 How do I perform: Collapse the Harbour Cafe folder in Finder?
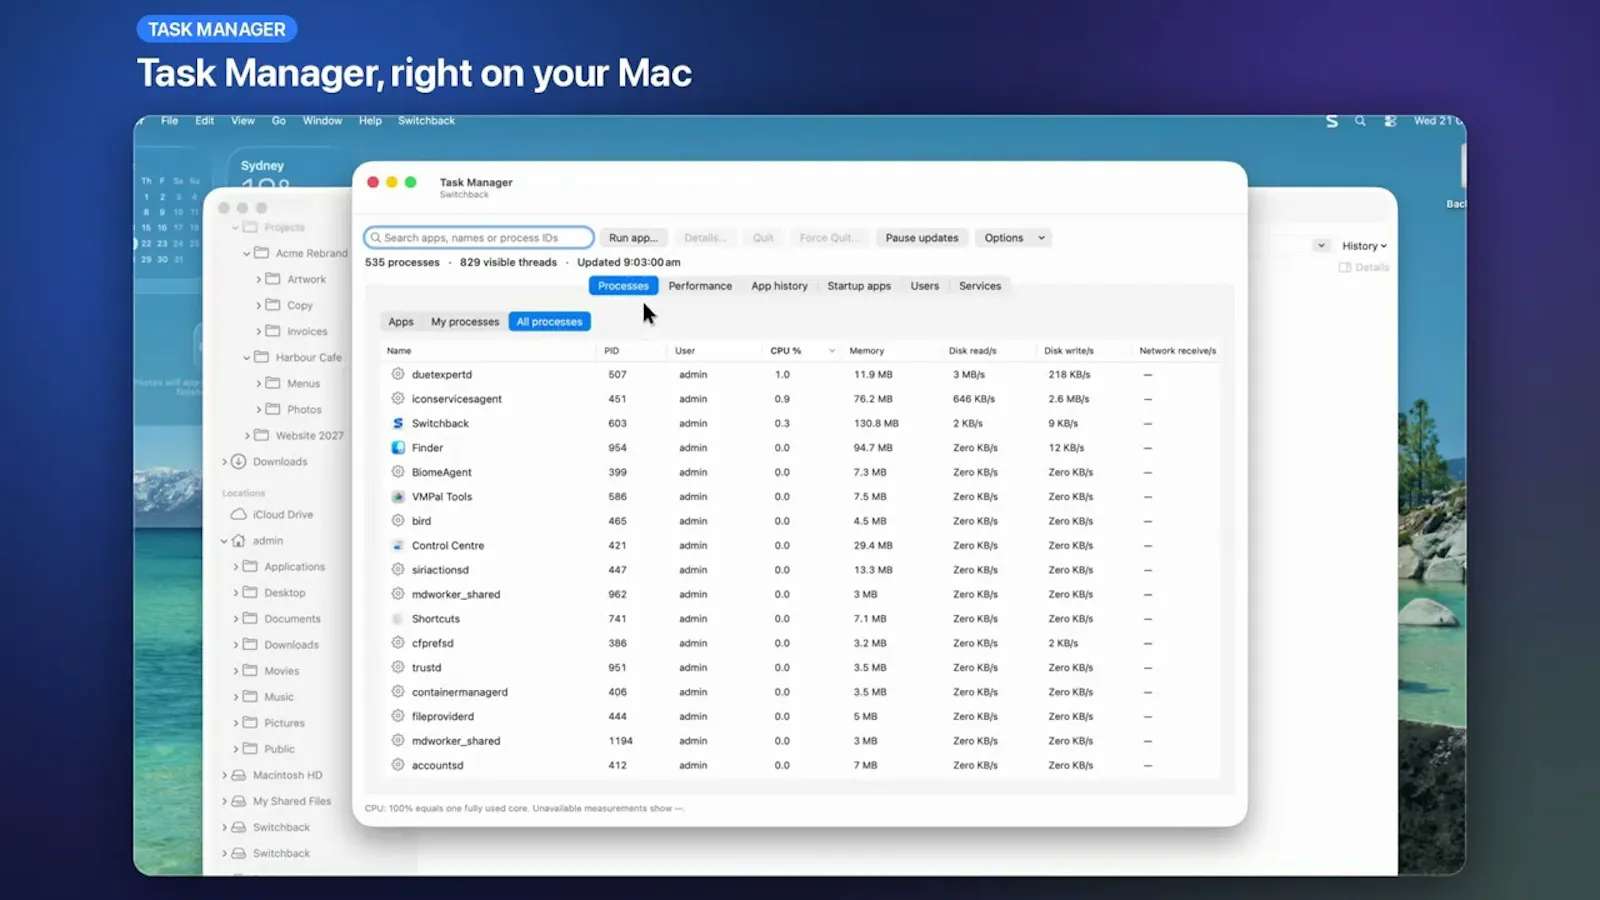[x=247, y=358]
